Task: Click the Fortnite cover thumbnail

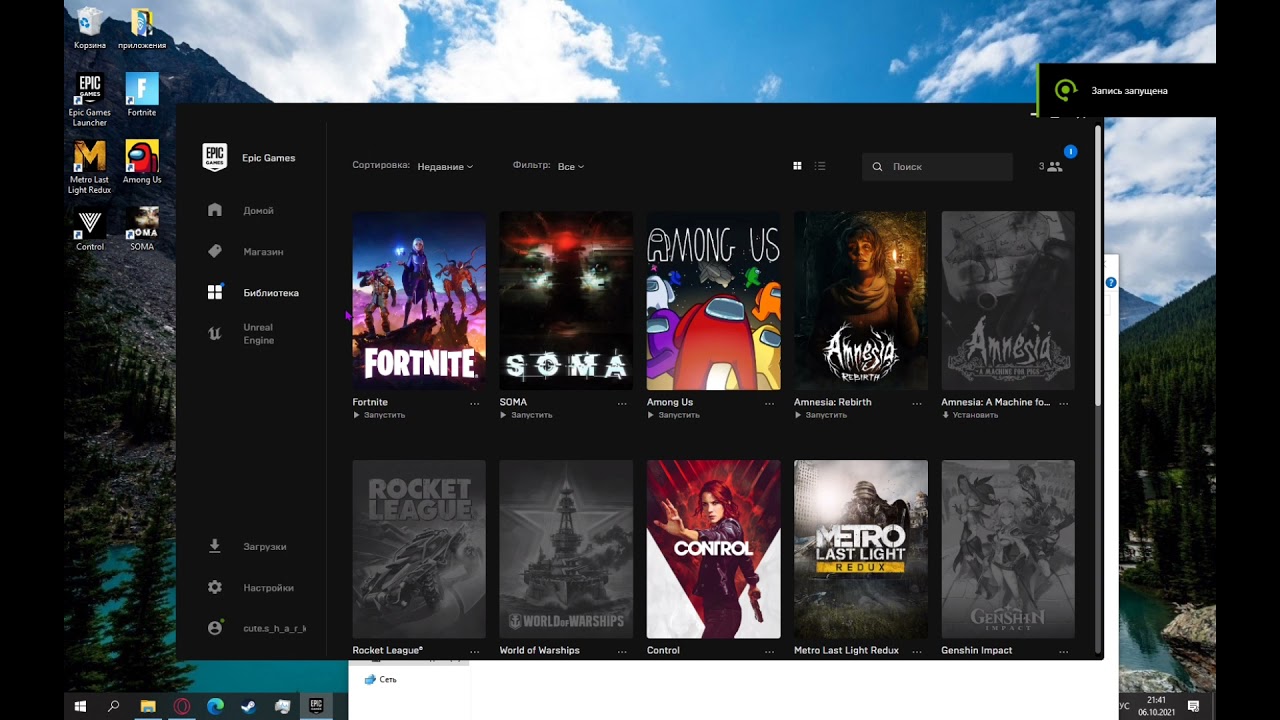Action: (x=419, y=300)
